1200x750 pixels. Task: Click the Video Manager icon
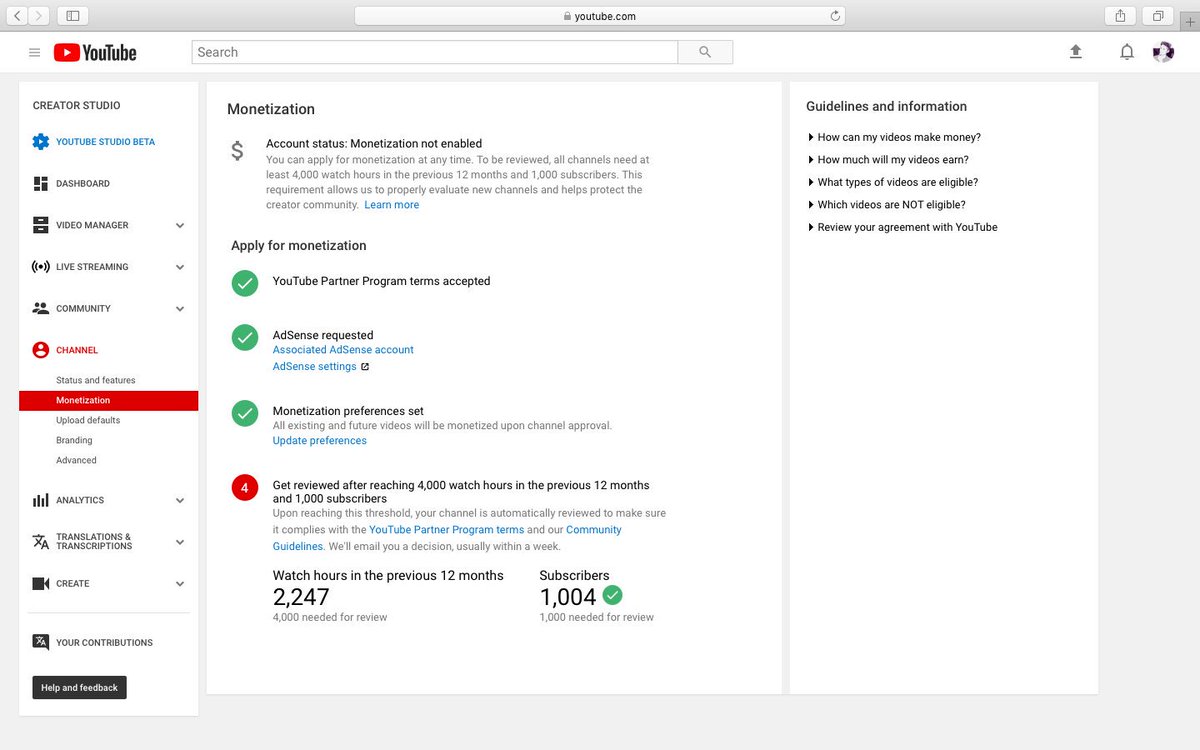(x=40, y=225)
